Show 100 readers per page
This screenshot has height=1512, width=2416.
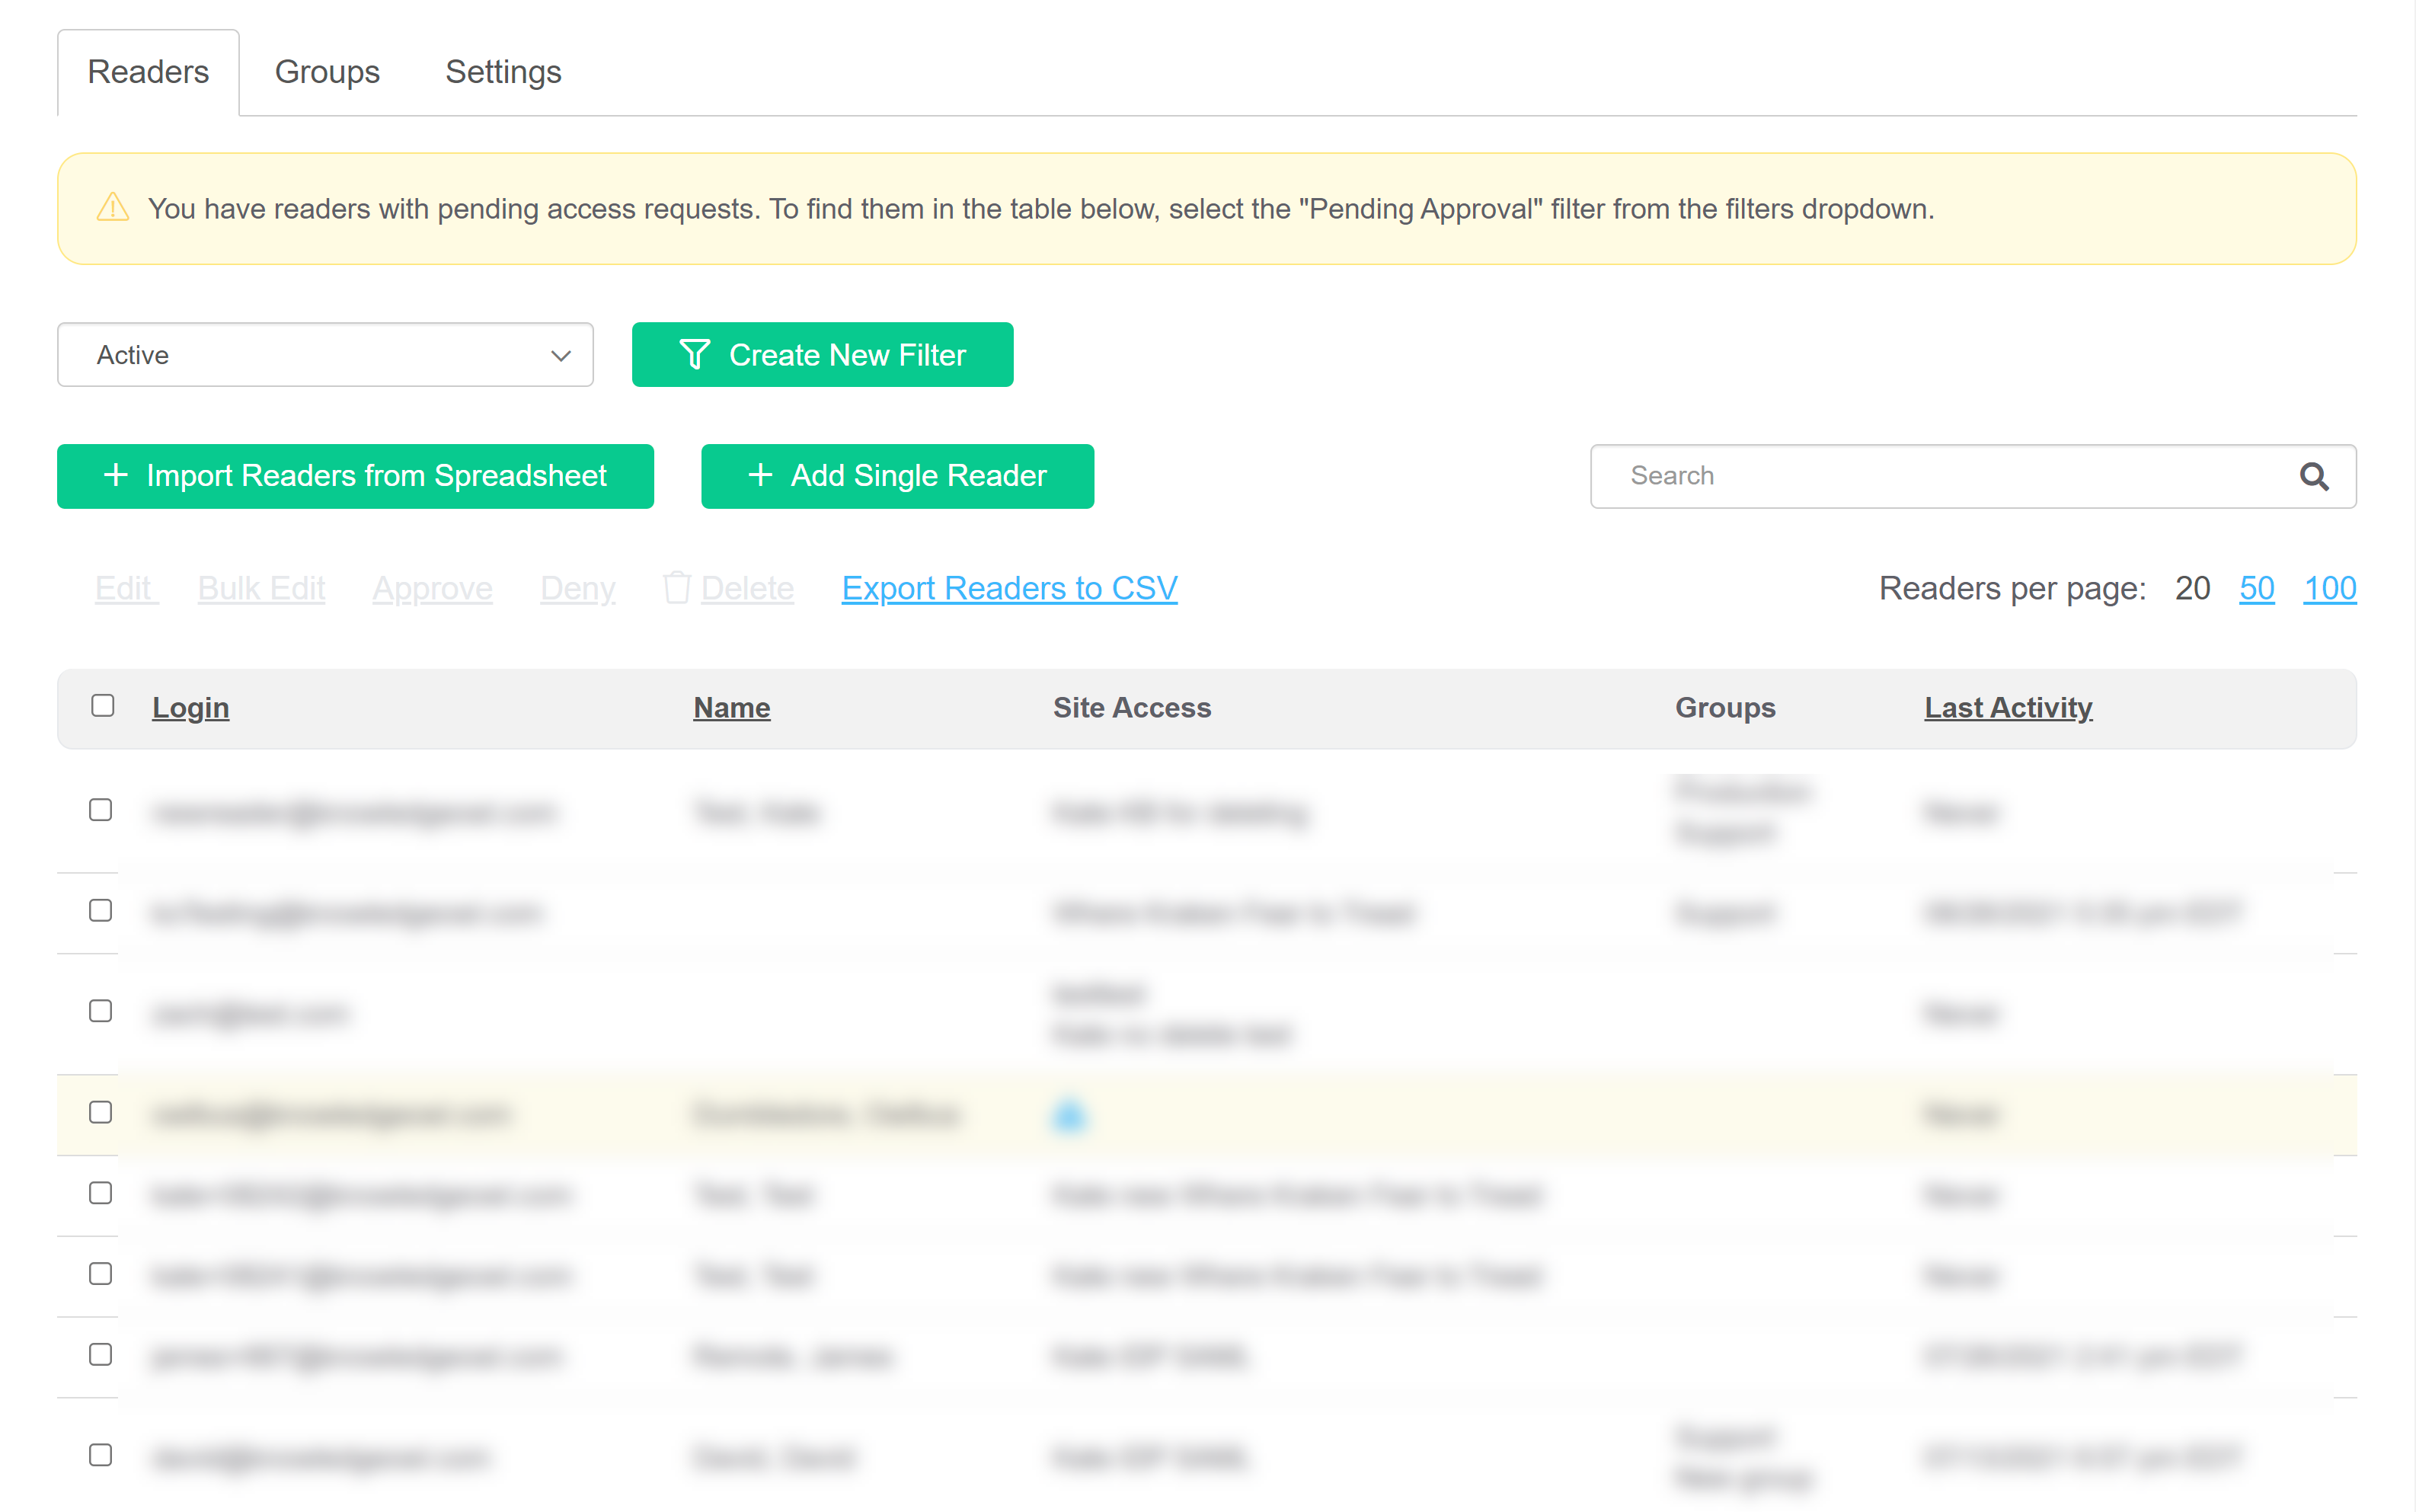pyautogui.click(x=2329, y=588)
